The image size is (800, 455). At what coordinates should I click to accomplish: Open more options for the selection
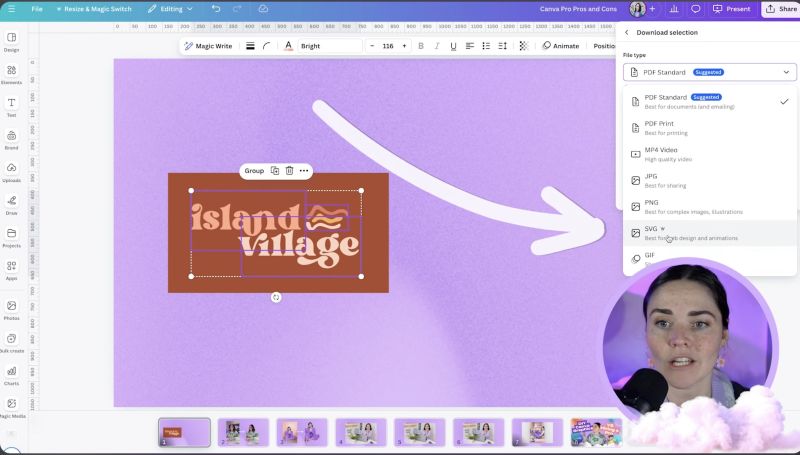304,170
